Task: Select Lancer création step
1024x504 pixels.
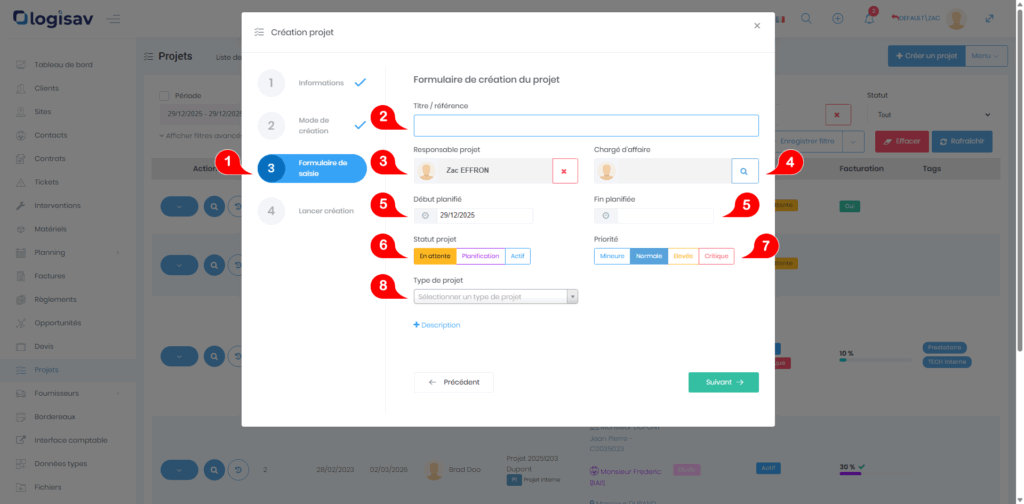Action: [x=325, y=211]
